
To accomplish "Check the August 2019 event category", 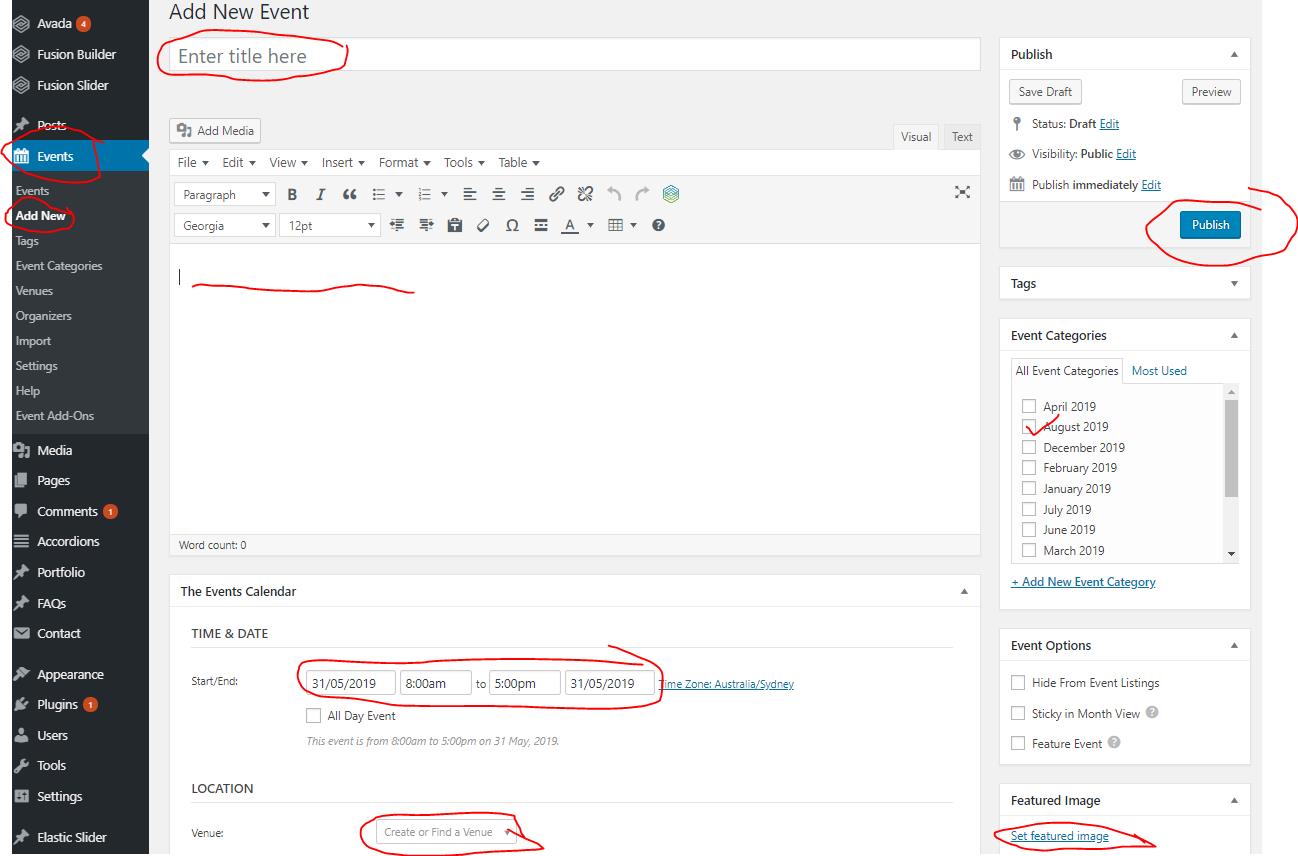I will click(1030, 426).
